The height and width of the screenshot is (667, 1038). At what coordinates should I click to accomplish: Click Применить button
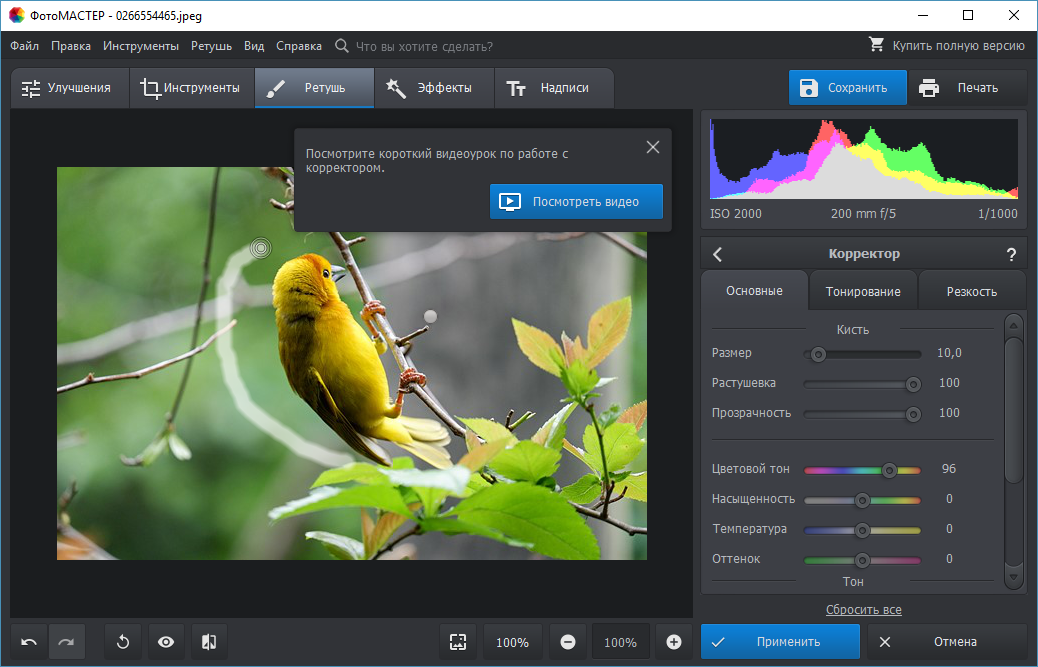click(x=780, y=642)
